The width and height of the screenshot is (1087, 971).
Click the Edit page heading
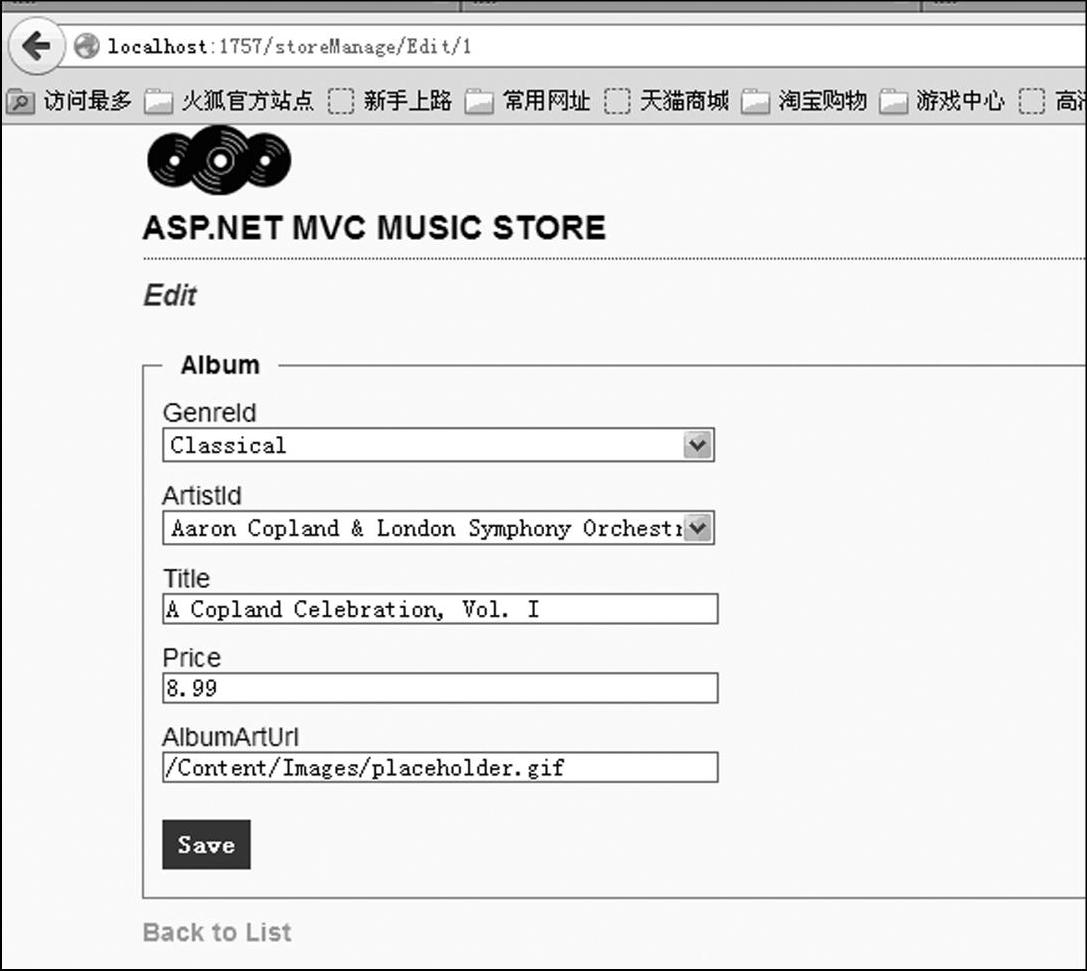[x=170, y=296]
